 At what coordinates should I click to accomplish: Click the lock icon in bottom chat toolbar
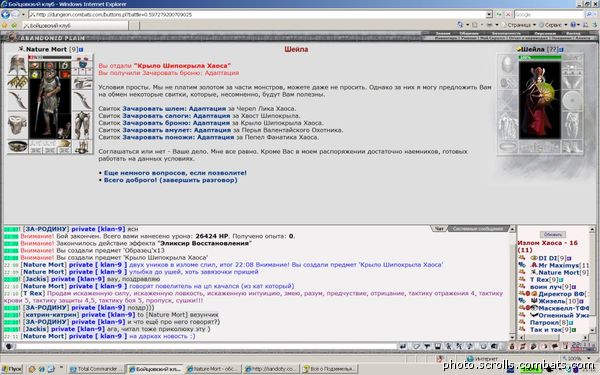512,347
